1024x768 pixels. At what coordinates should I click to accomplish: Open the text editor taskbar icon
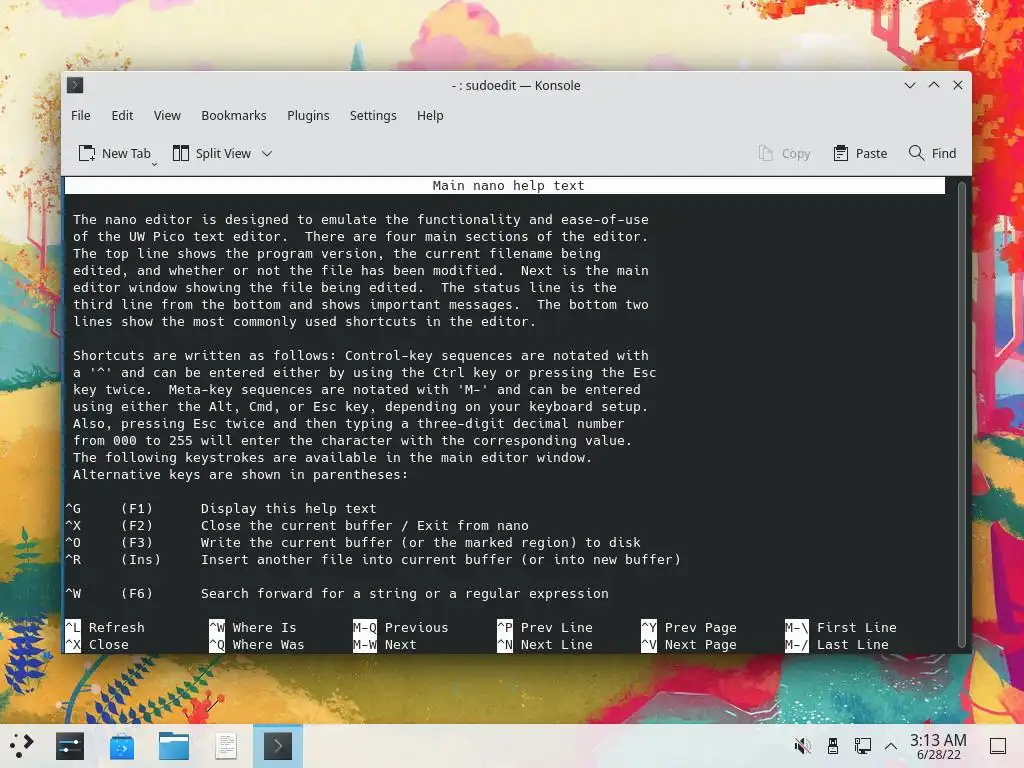pos(226,746)
